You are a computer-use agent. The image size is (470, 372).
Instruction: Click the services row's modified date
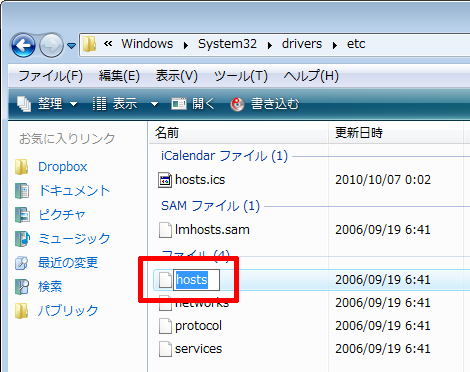click(x=383, y=349)
